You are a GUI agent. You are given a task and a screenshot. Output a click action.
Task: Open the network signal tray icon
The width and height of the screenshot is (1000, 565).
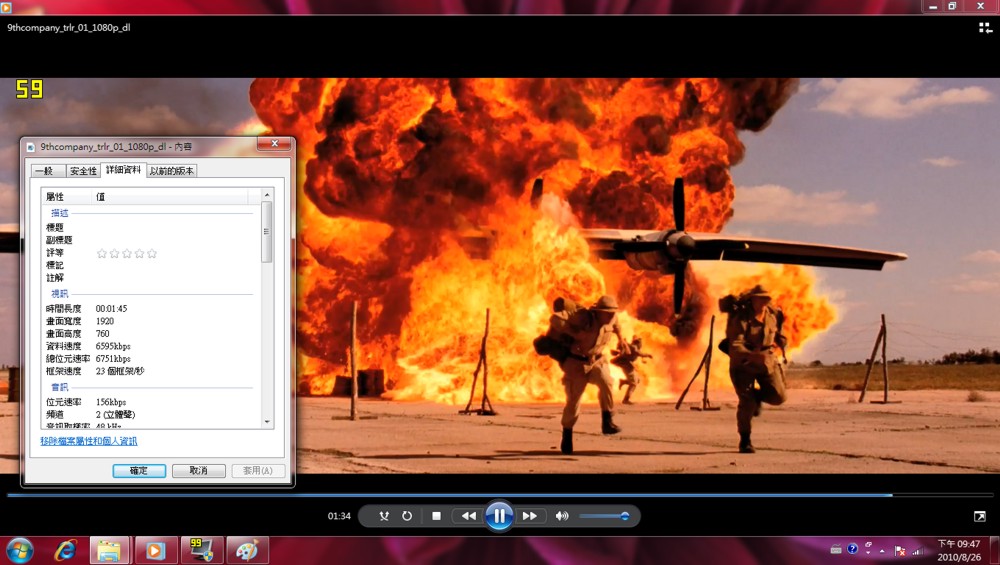coord(918,550)
